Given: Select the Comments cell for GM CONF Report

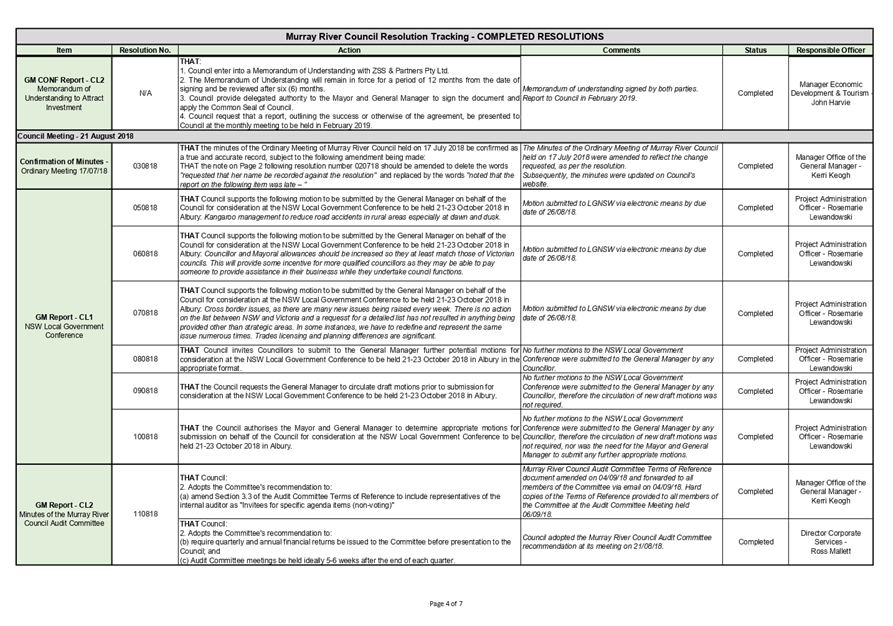Looking at the screenshot, I should [620, 95].
